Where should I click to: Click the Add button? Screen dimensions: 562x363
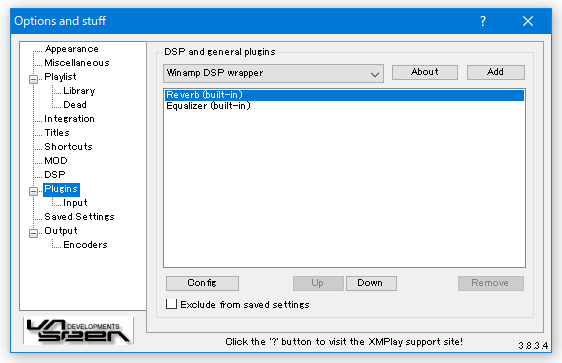click(496, 72)
